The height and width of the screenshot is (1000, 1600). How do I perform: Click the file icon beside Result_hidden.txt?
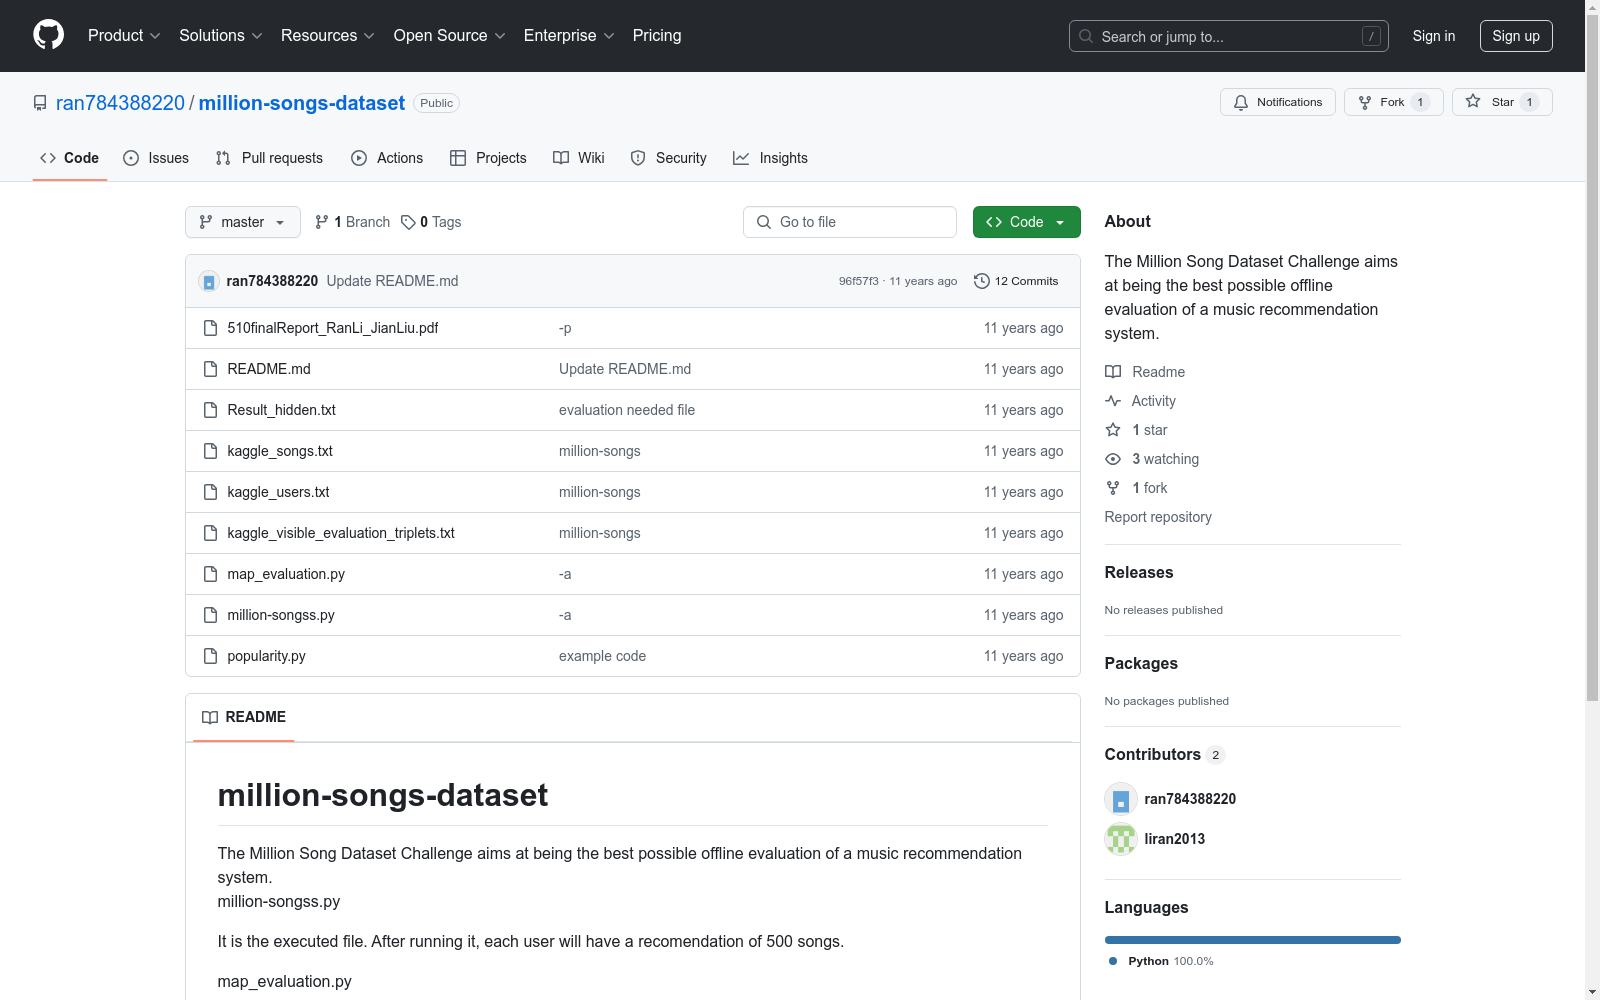(x=210, y=410)
